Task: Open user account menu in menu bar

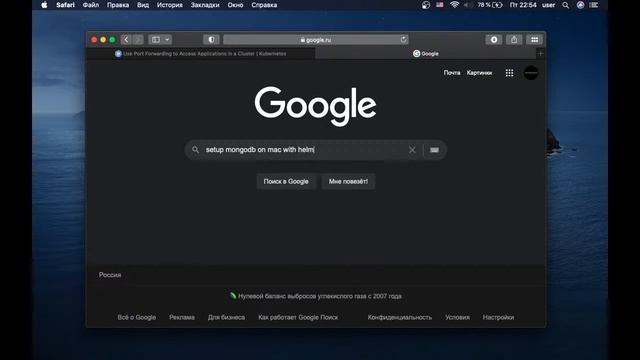Action: [548, 5]
